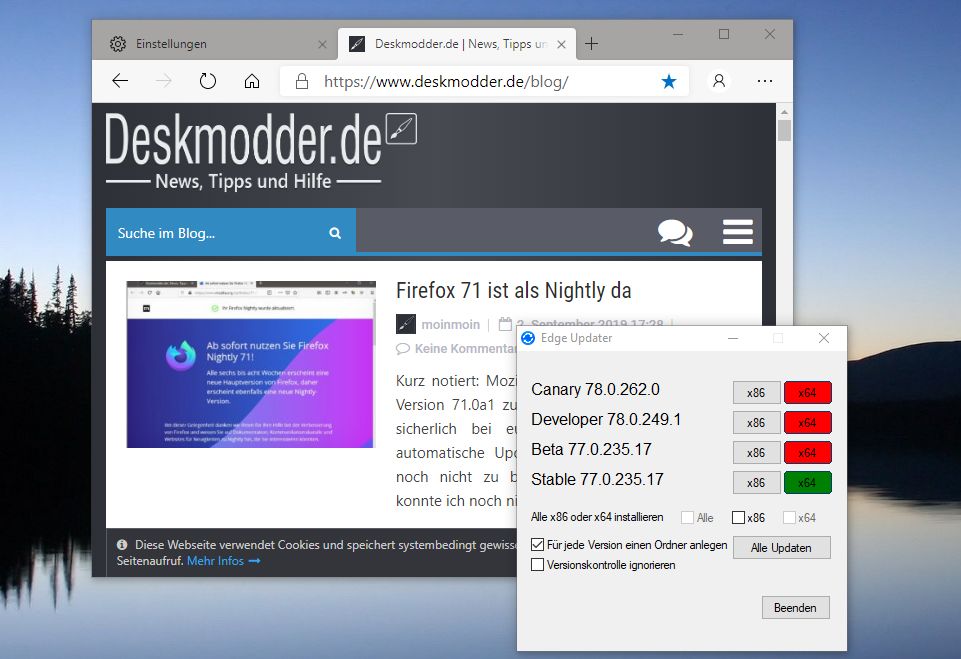Enable 'Versionskontrolle ignorieren' checkbox
Screen dimensions: 961x659
(537, 565)
